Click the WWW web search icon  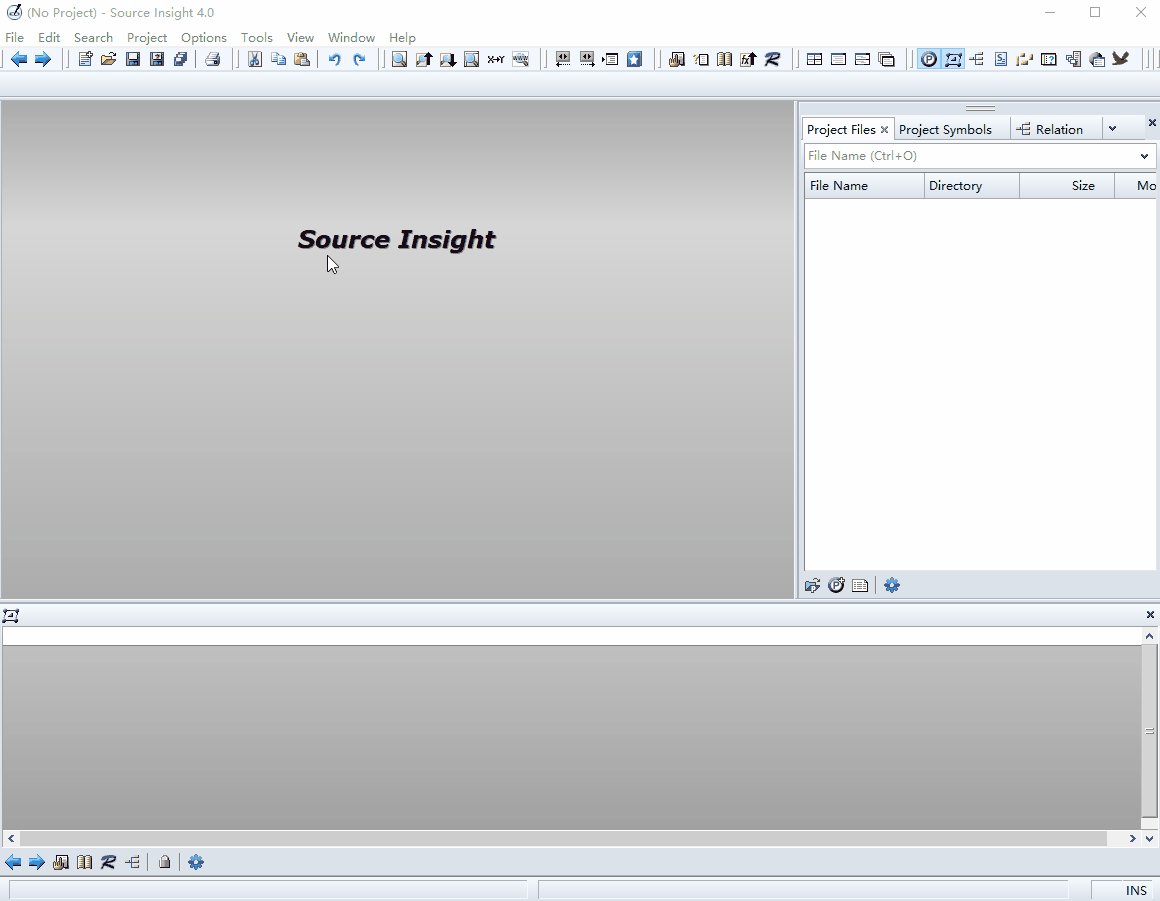pos(520,59)
